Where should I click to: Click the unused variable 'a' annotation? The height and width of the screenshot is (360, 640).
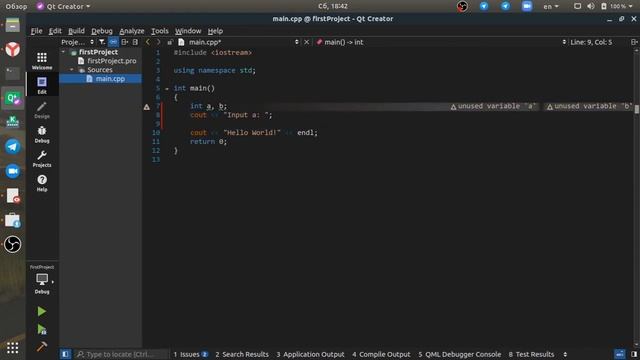coord(493,107)
